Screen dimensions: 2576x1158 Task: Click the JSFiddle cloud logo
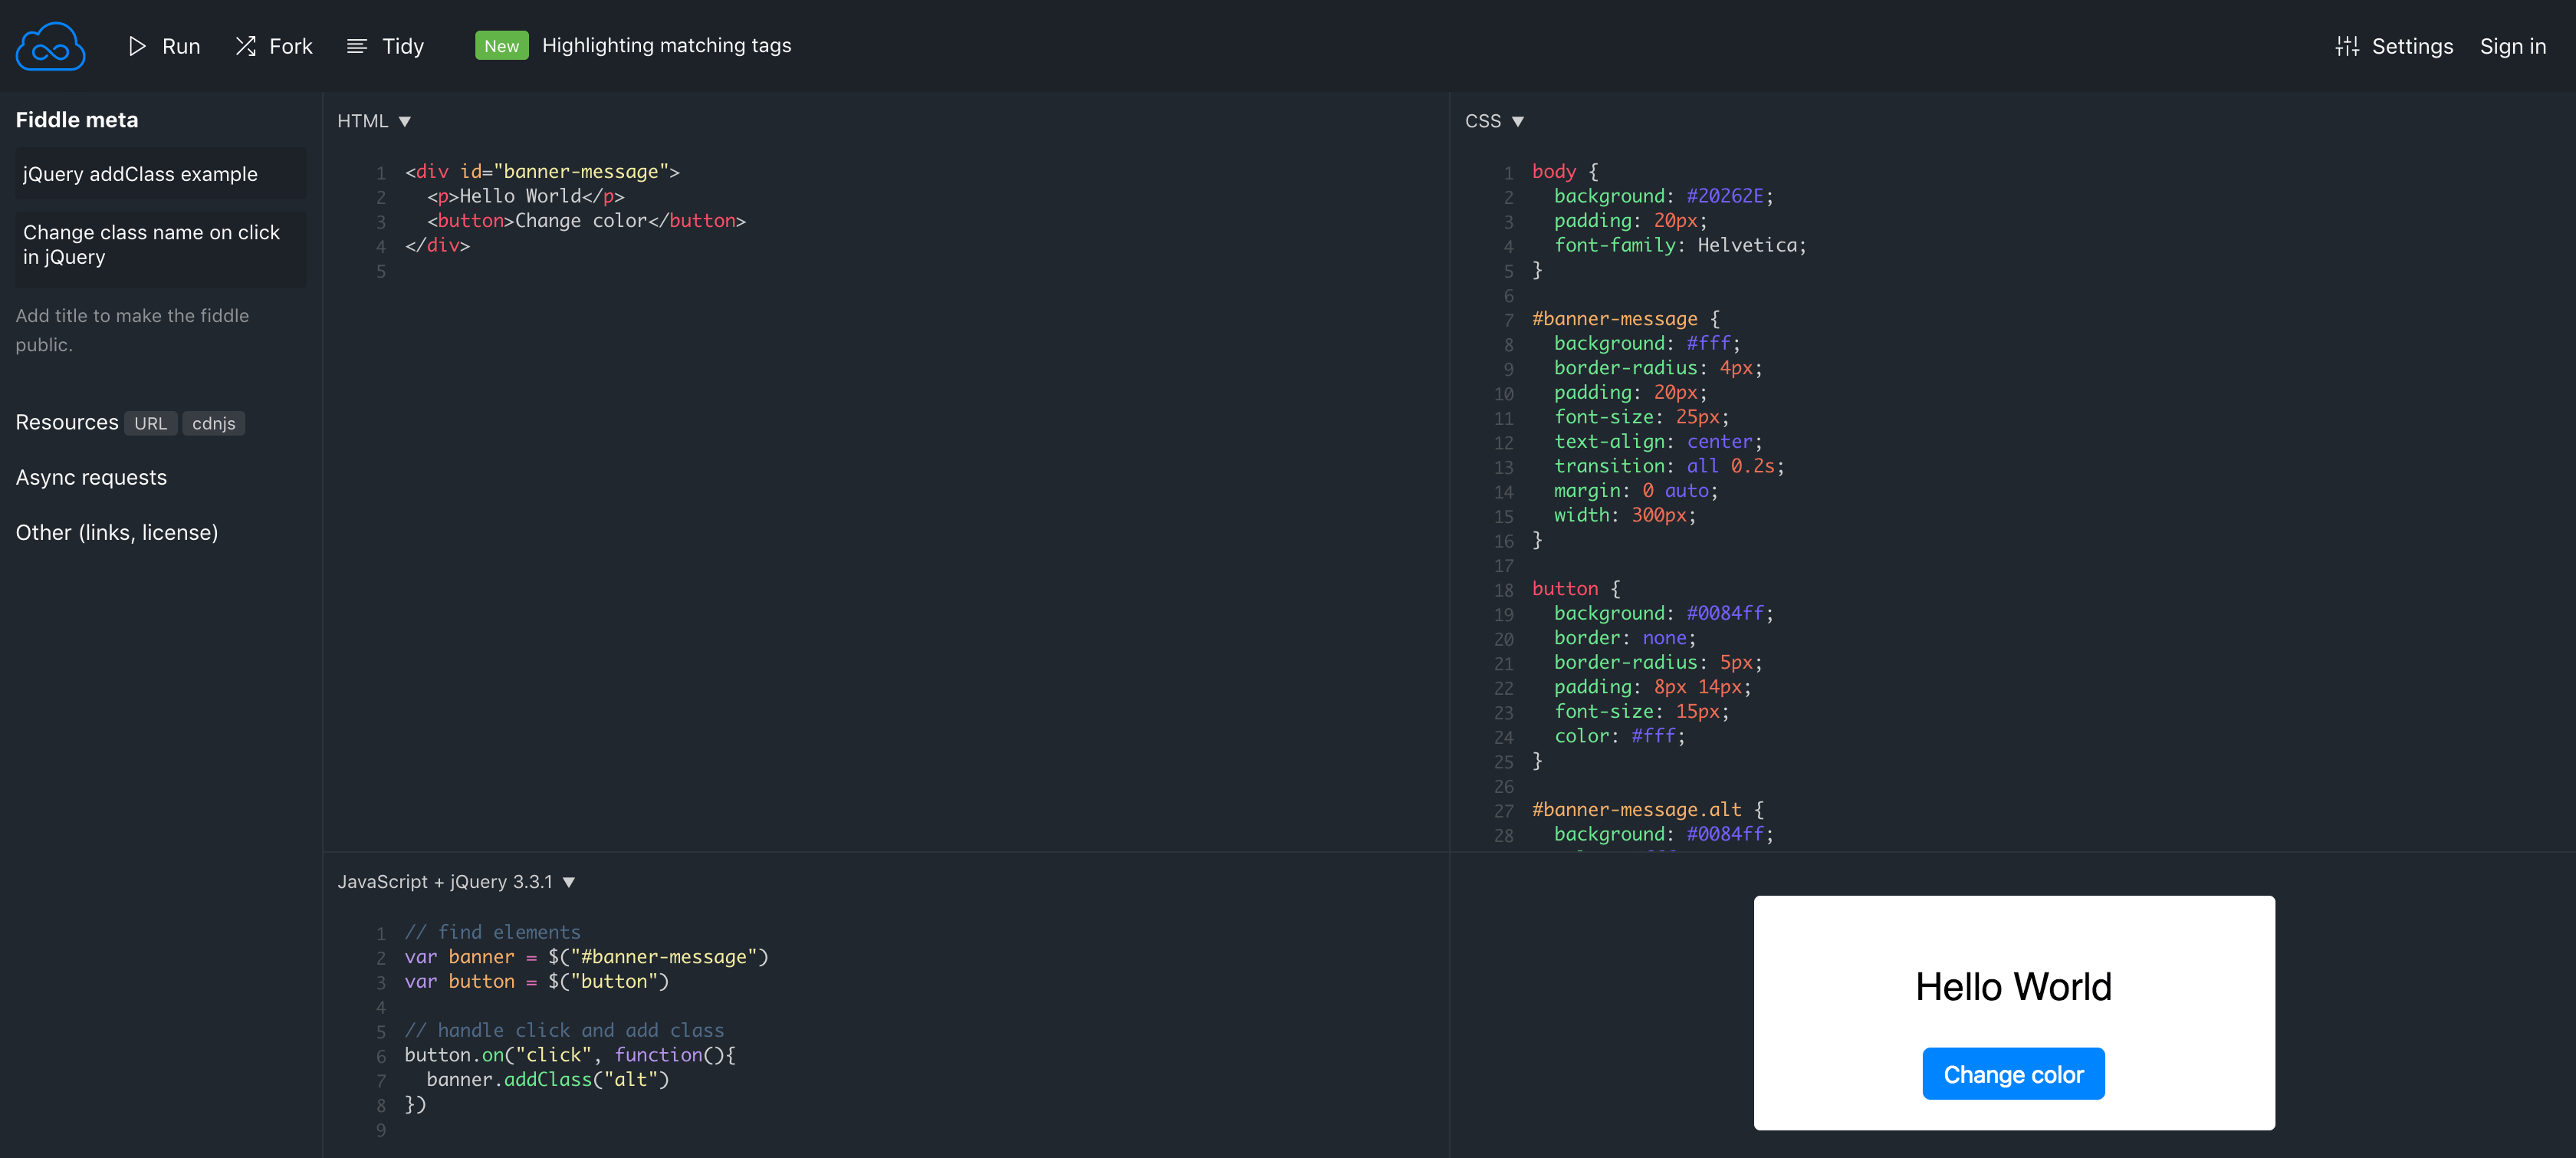click(50, 45)
